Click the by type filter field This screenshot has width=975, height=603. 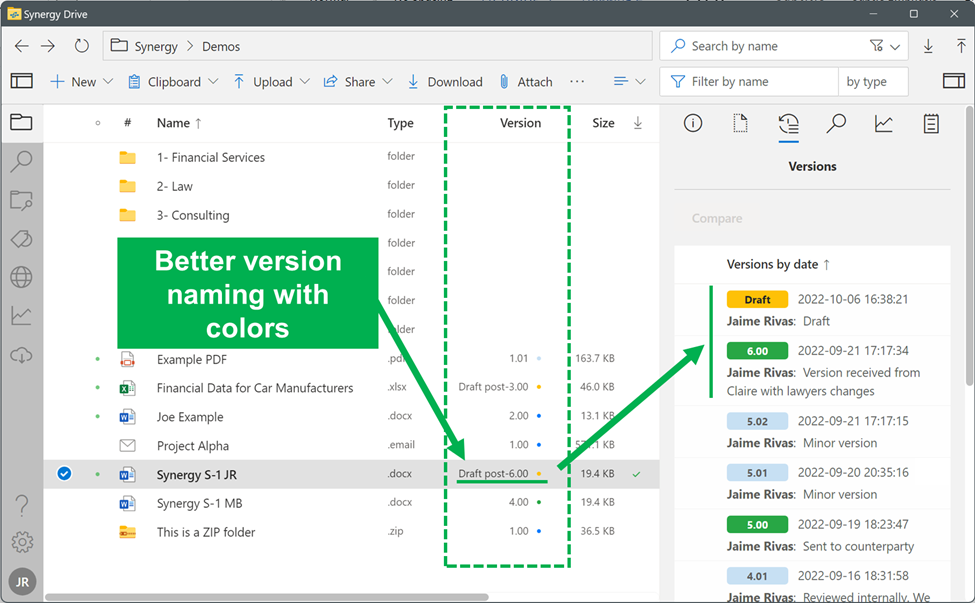(872, 81)
